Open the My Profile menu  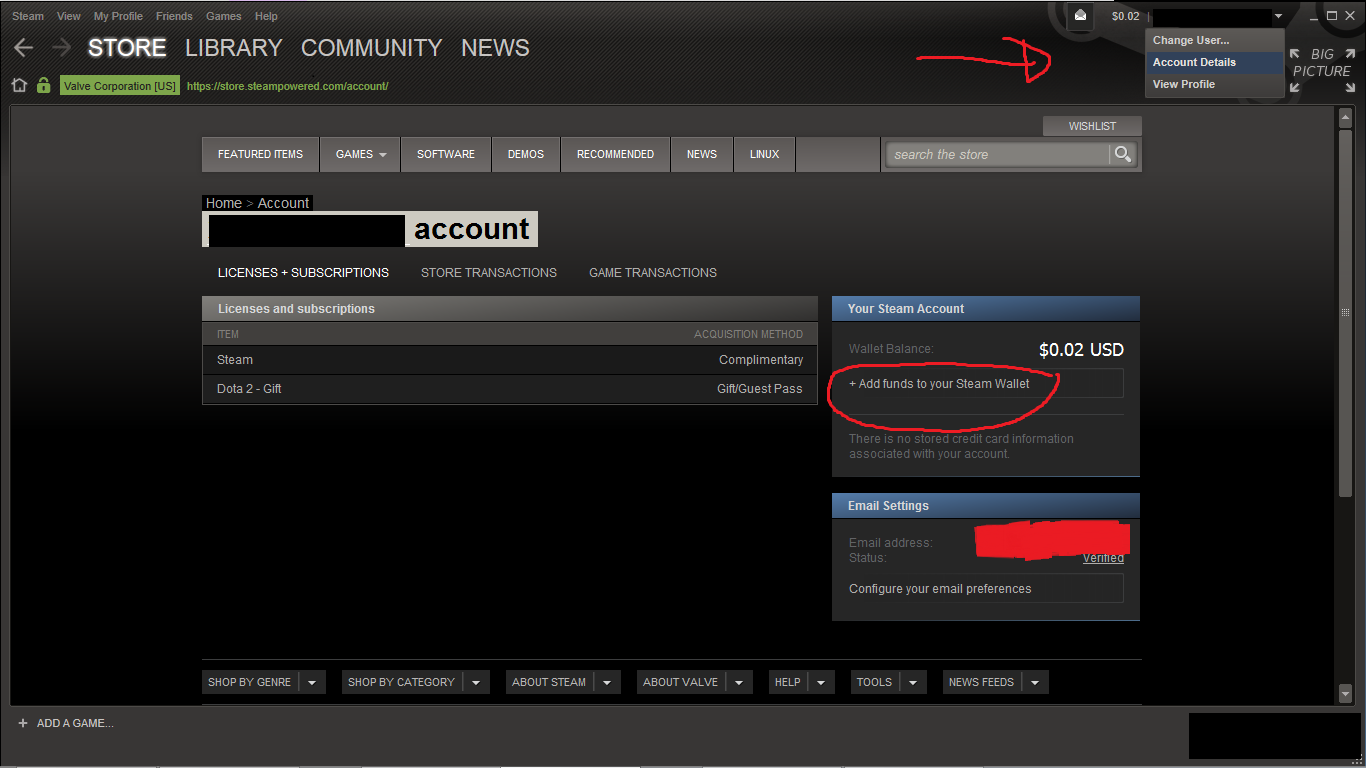click(x=118, y=16)
